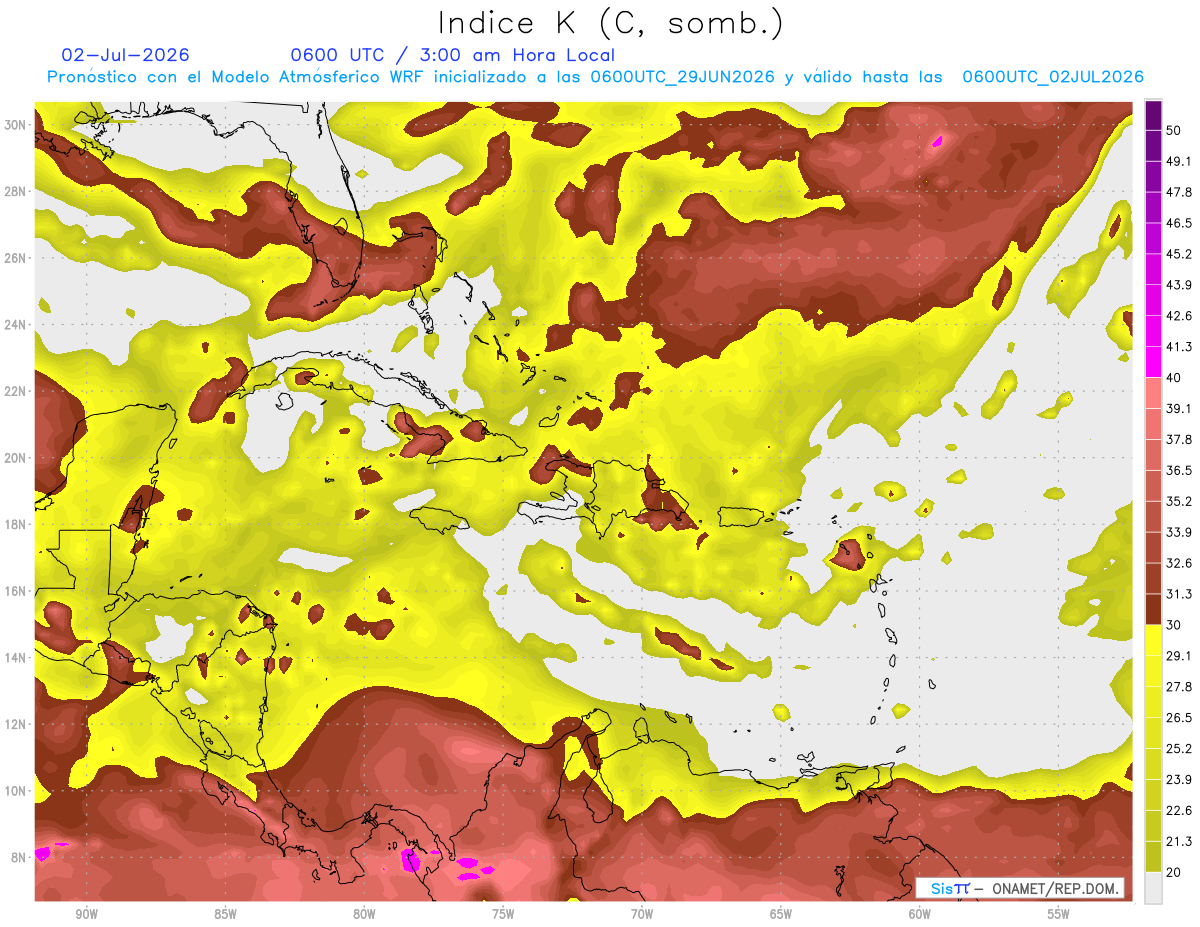Click the colorbar value '37.8'
The width and height of the screenshot is (1200, 927).
click(1178, 439)
